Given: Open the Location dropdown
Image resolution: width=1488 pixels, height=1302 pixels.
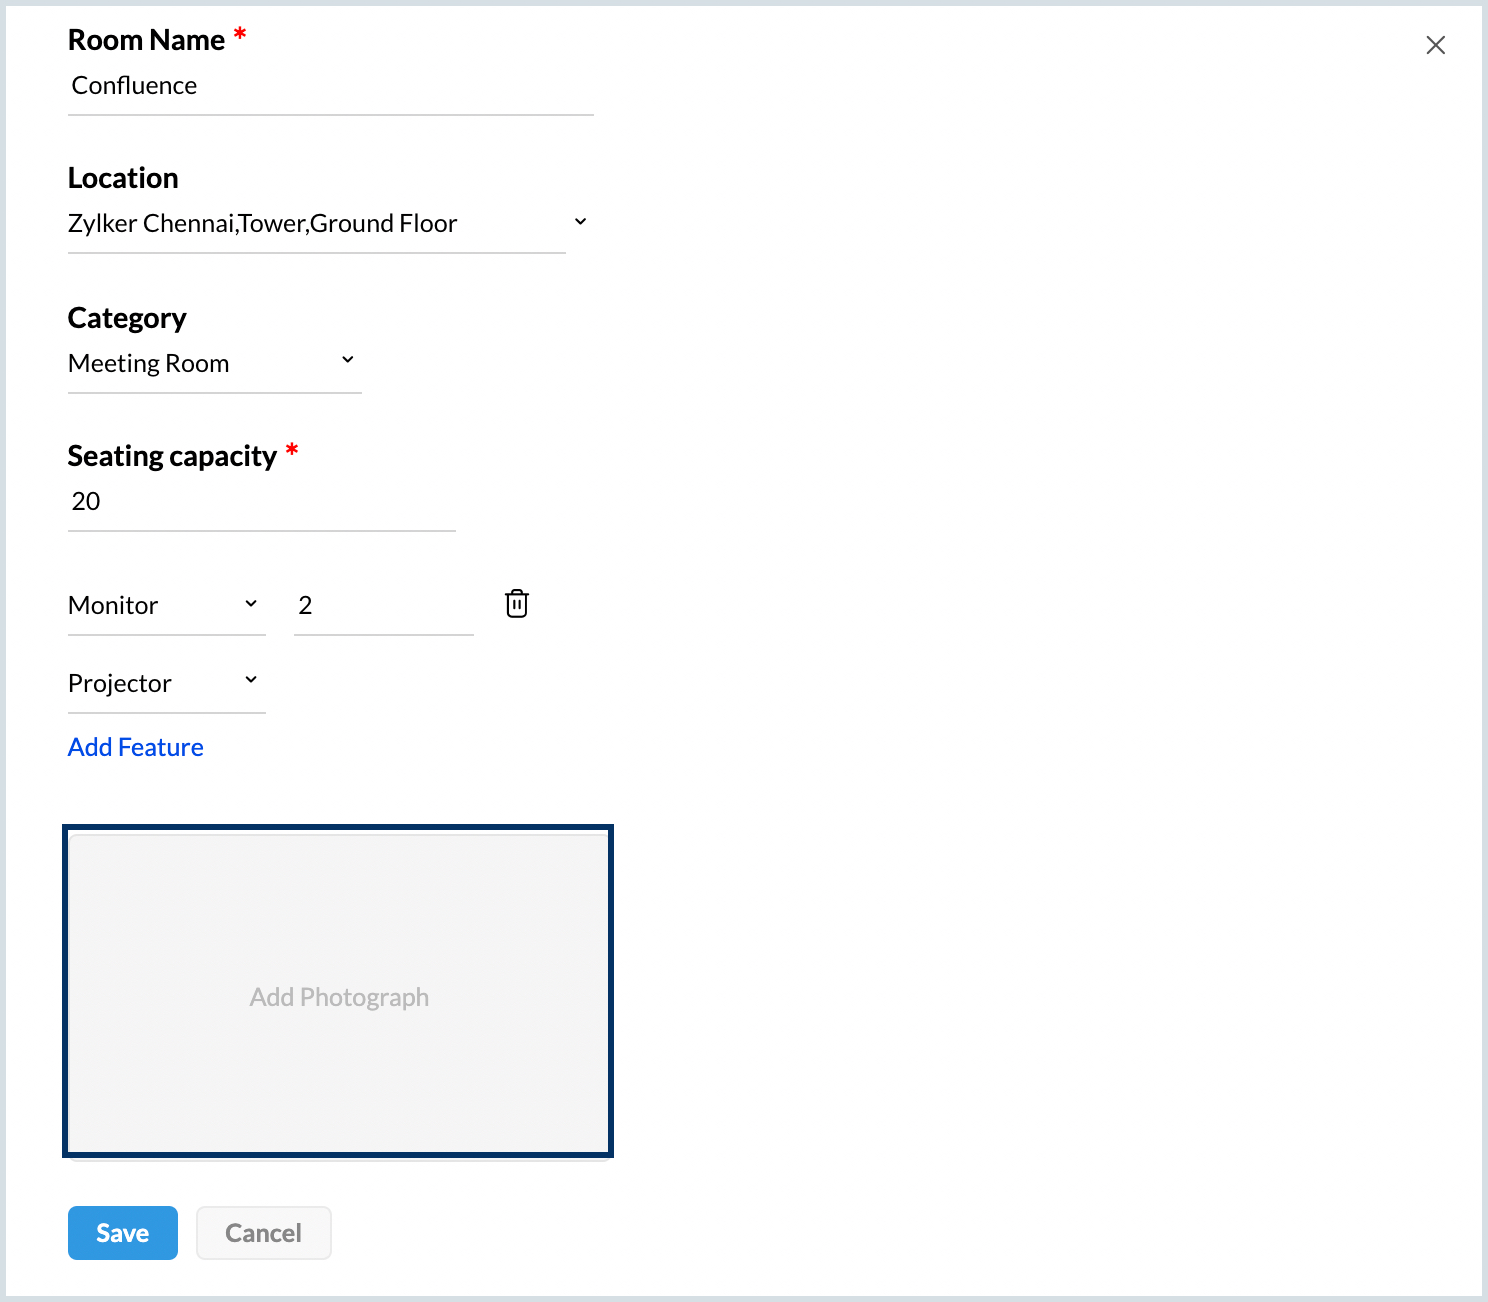Looking at the screenshot, I should tap(328, 223).
